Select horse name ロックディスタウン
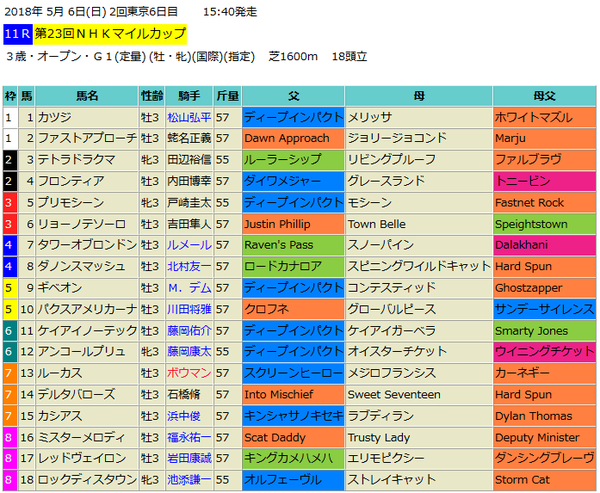This screenshot has width=600, height=493. 87,480
